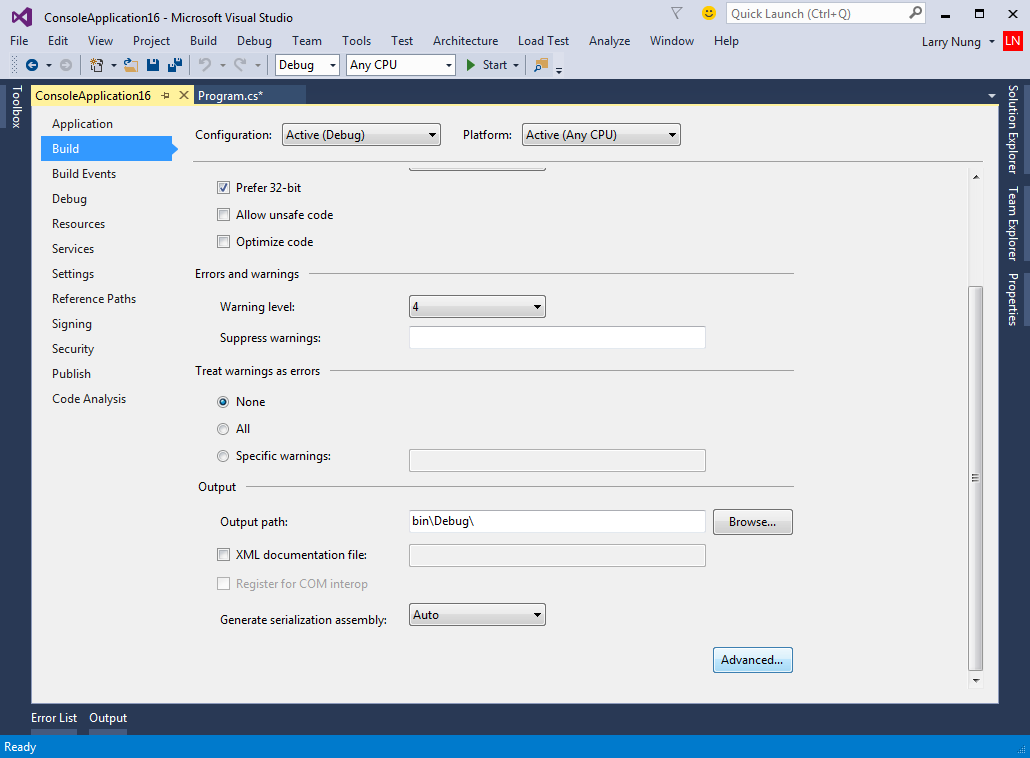
Task: Enable the XML documentation file checkbox
Action: click(223, 555)
